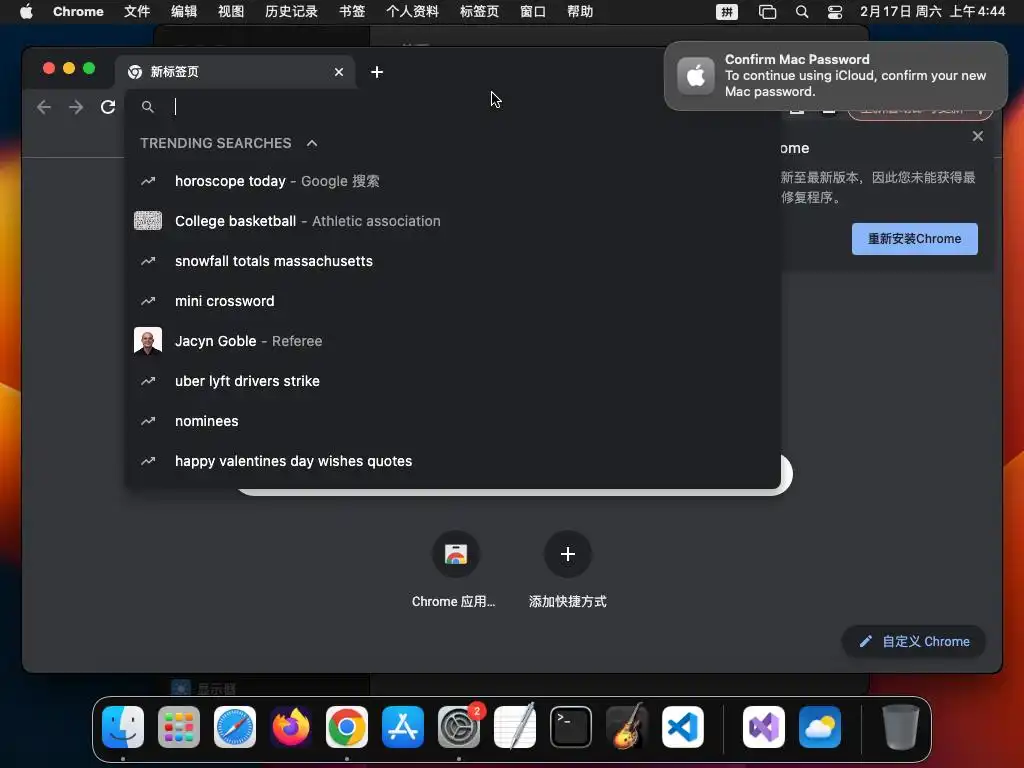
Task: Open Google Chrome from the Dock
Action: 347,727
